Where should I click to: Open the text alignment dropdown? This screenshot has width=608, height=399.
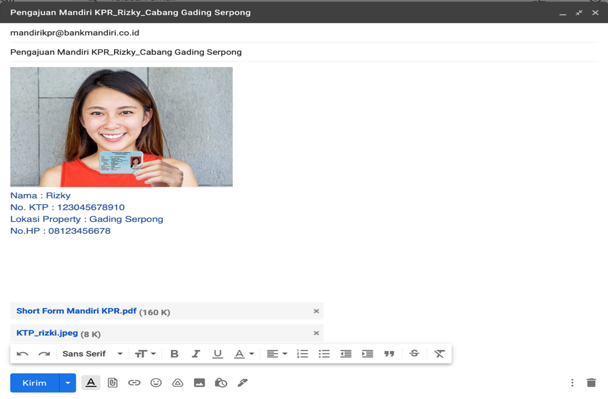coord(277,354)
